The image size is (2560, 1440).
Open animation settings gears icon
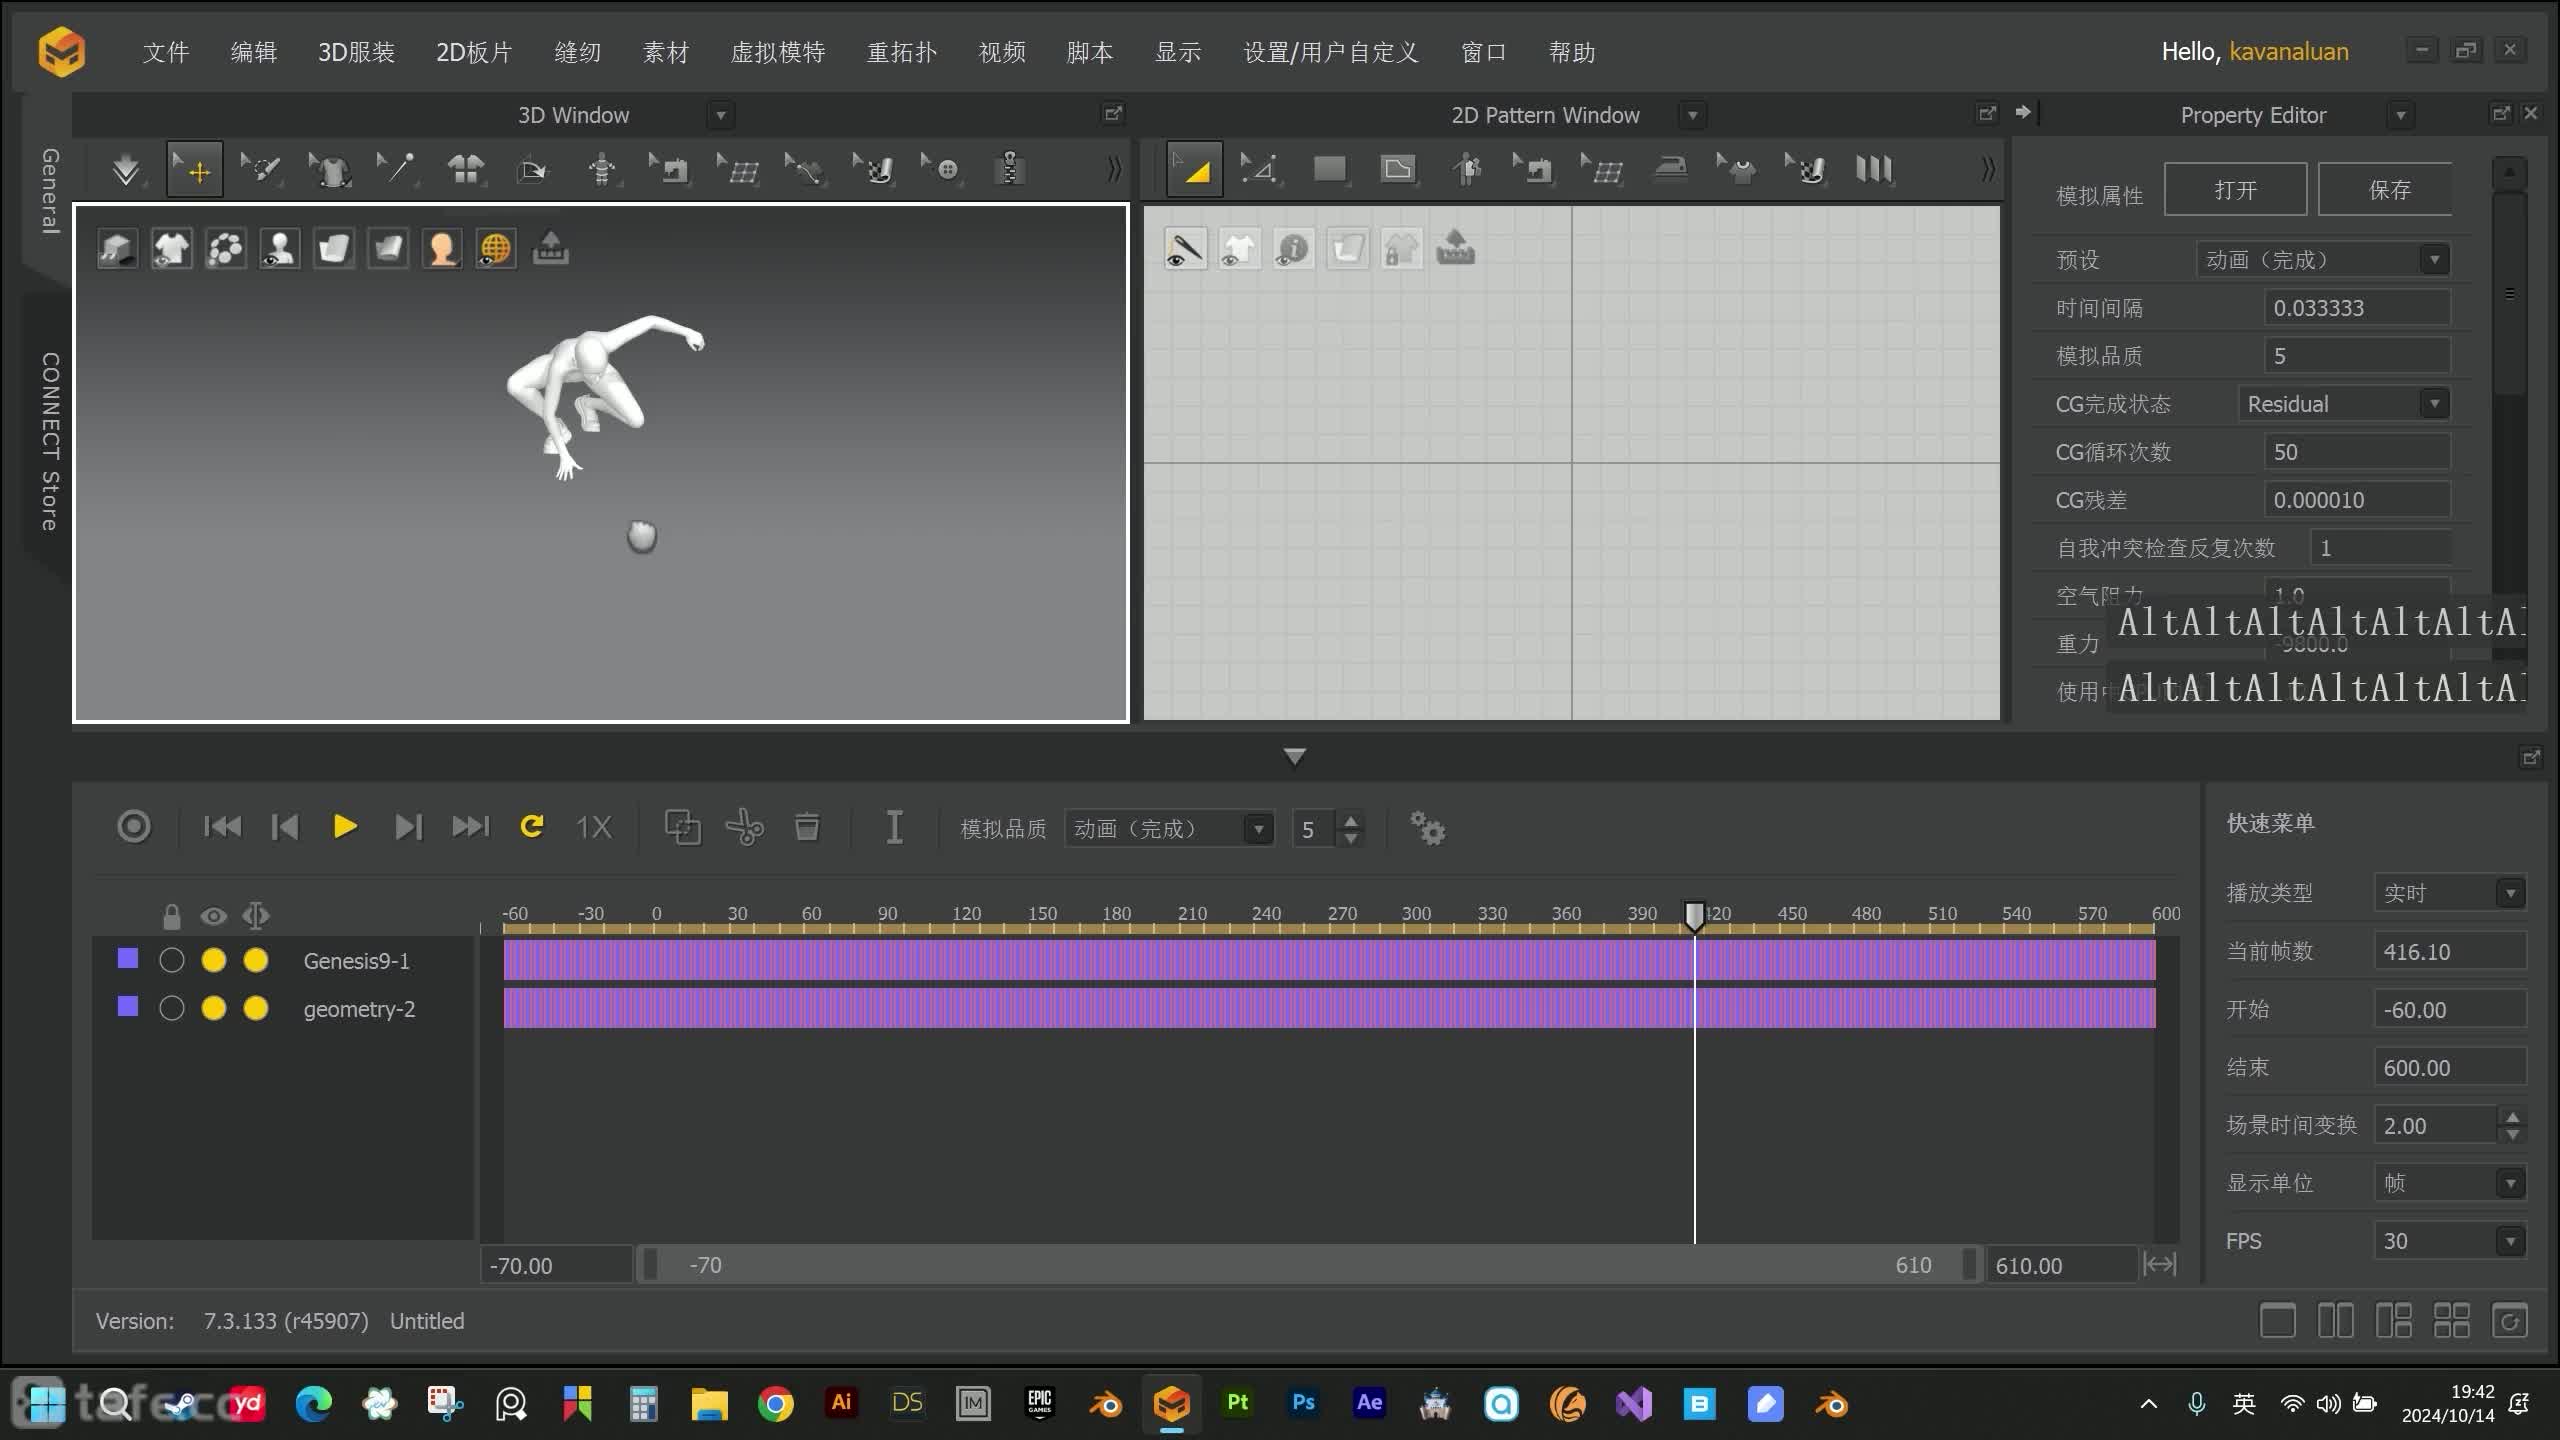click(1427, 828)
